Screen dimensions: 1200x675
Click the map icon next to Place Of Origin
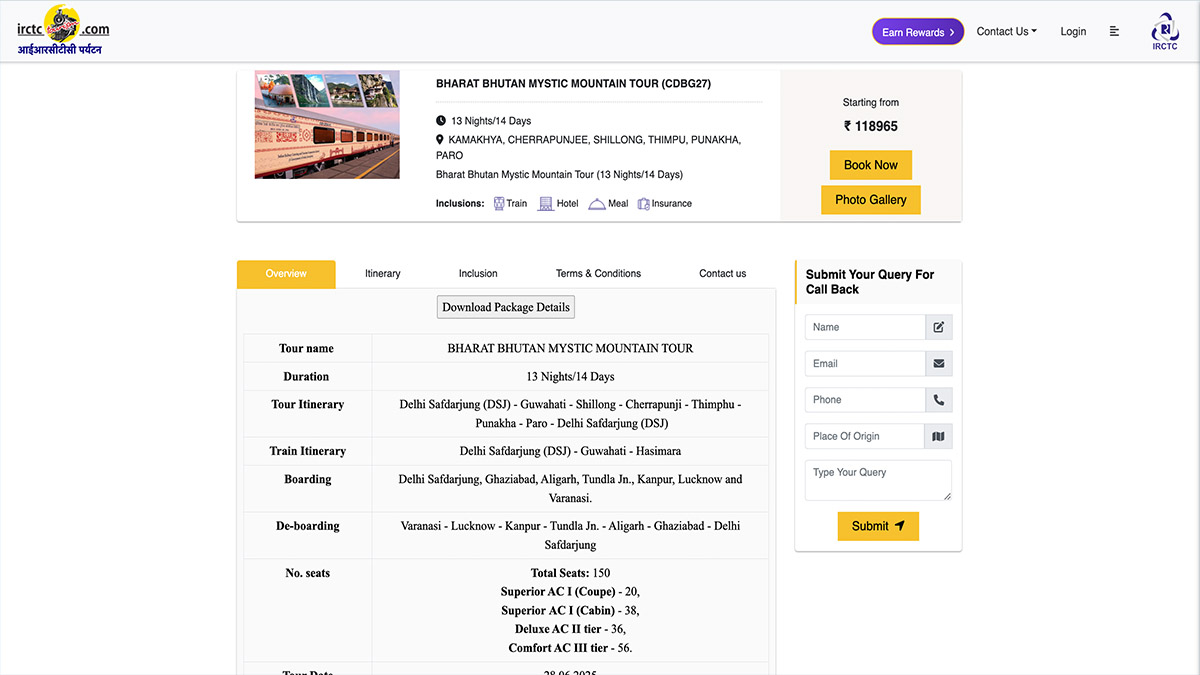(939, 436)
